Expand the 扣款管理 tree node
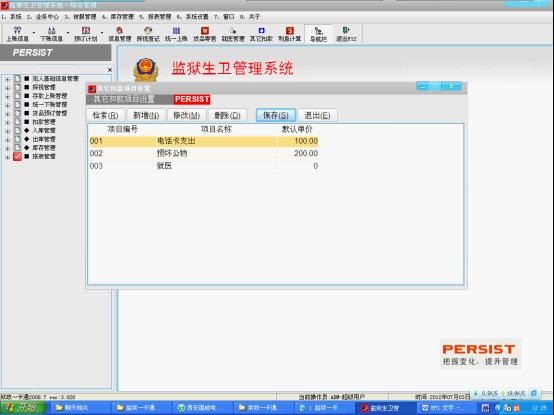 (x=7, y=123)
